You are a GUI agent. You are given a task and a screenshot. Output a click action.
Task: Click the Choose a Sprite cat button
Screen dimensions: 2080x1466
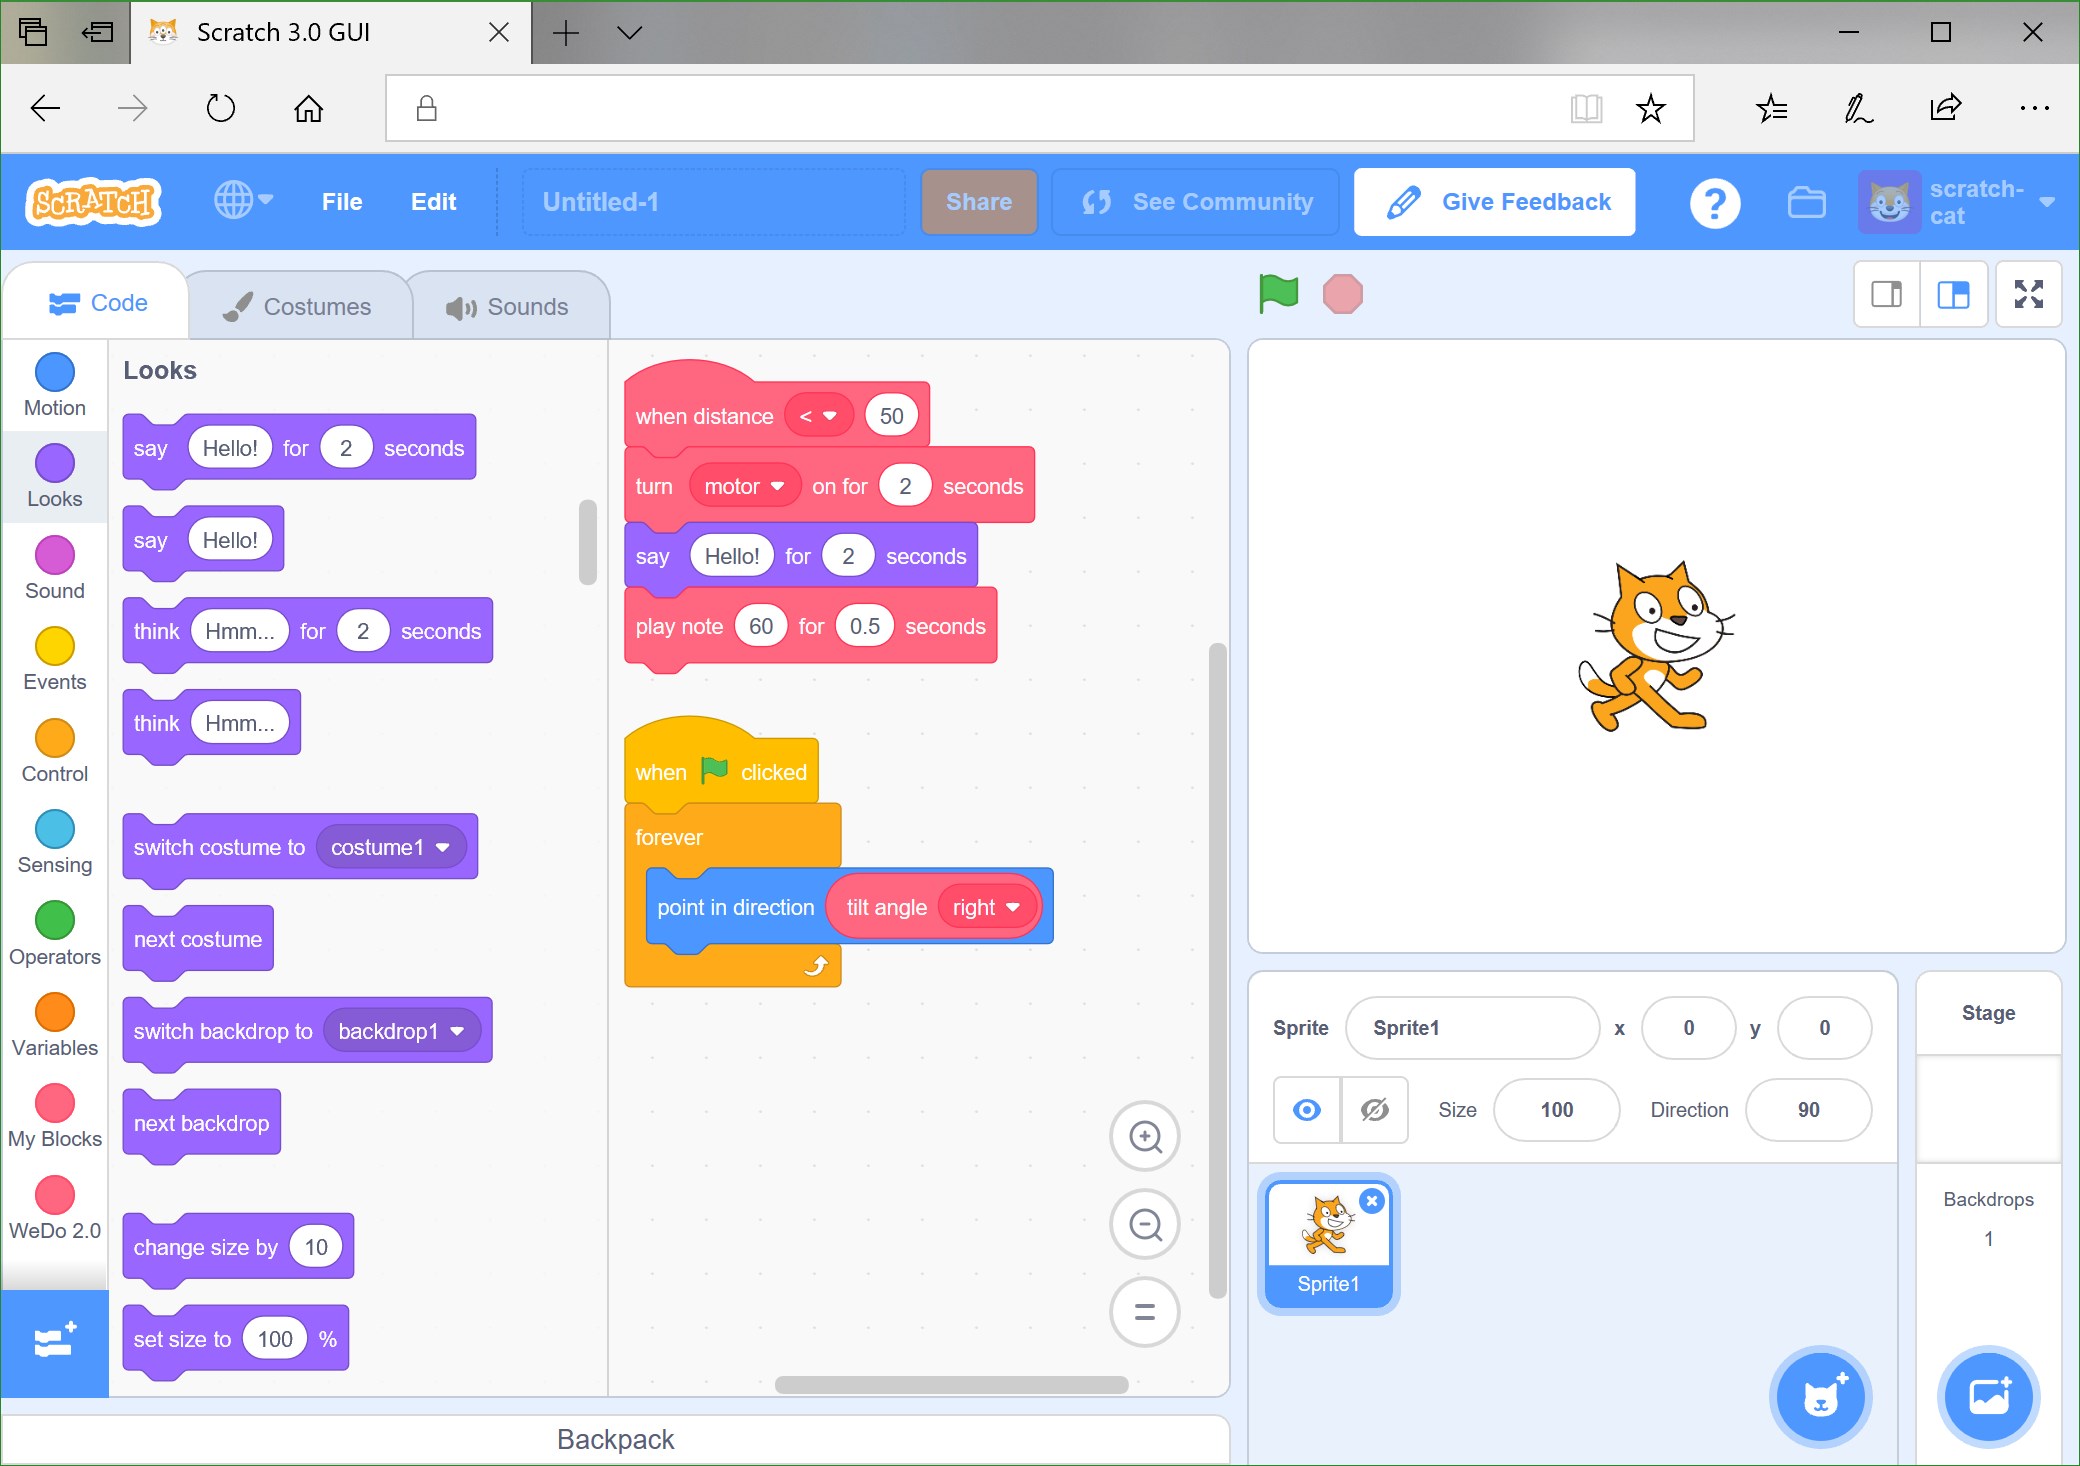[1820, 1396]
